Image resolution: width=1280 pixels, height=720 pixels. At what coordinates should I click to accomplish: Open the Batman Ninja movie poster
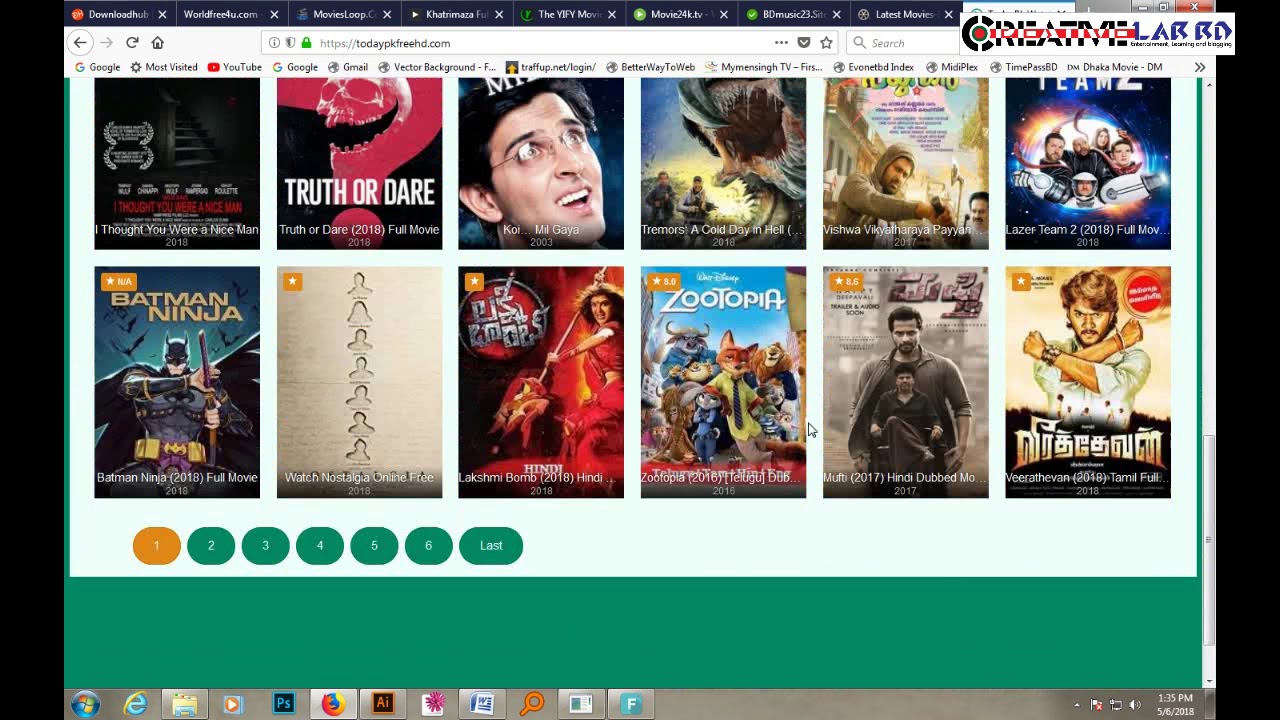(177, 382)
